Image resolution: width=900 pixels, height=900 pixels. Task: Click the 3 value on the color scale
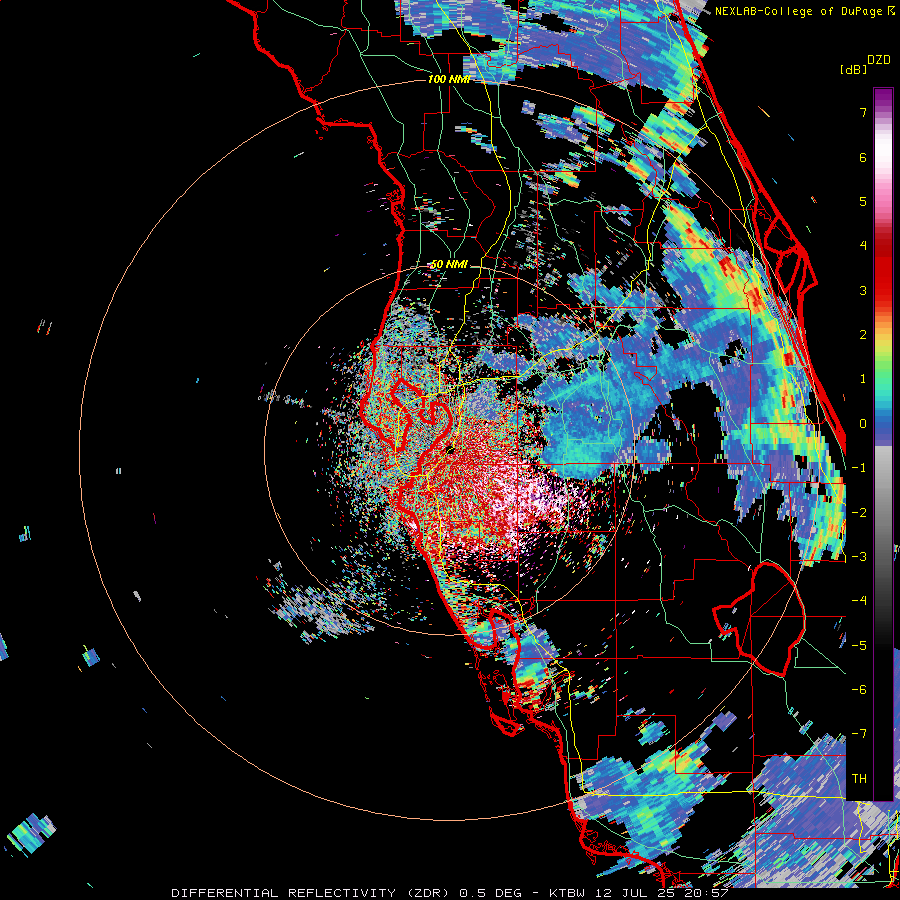coord(863,290)
